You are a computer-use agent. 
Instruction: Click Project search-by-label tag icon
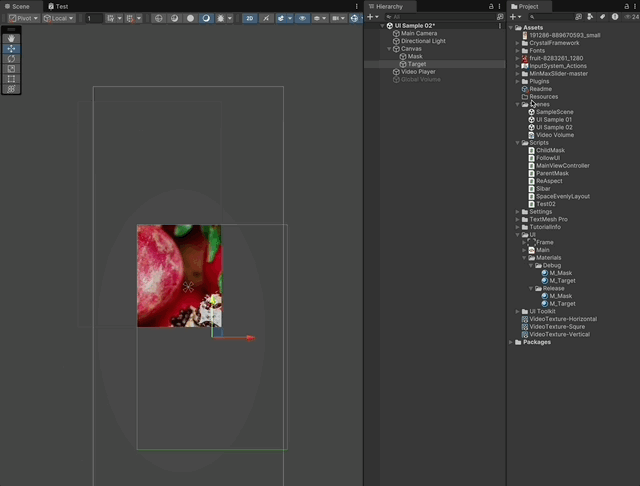coord(602,17)
